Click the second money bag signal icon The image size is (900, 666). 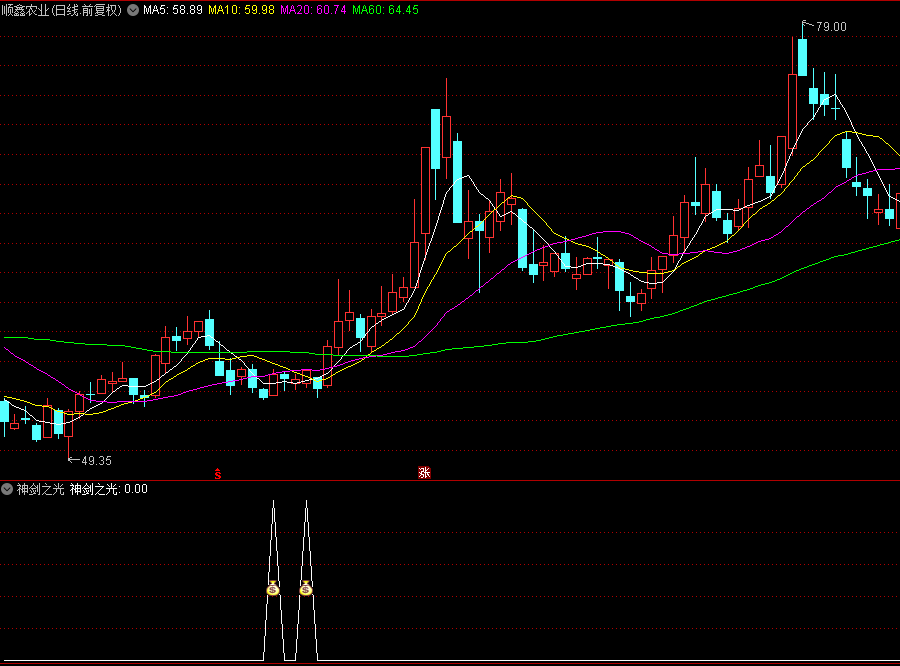click(306, 588)
